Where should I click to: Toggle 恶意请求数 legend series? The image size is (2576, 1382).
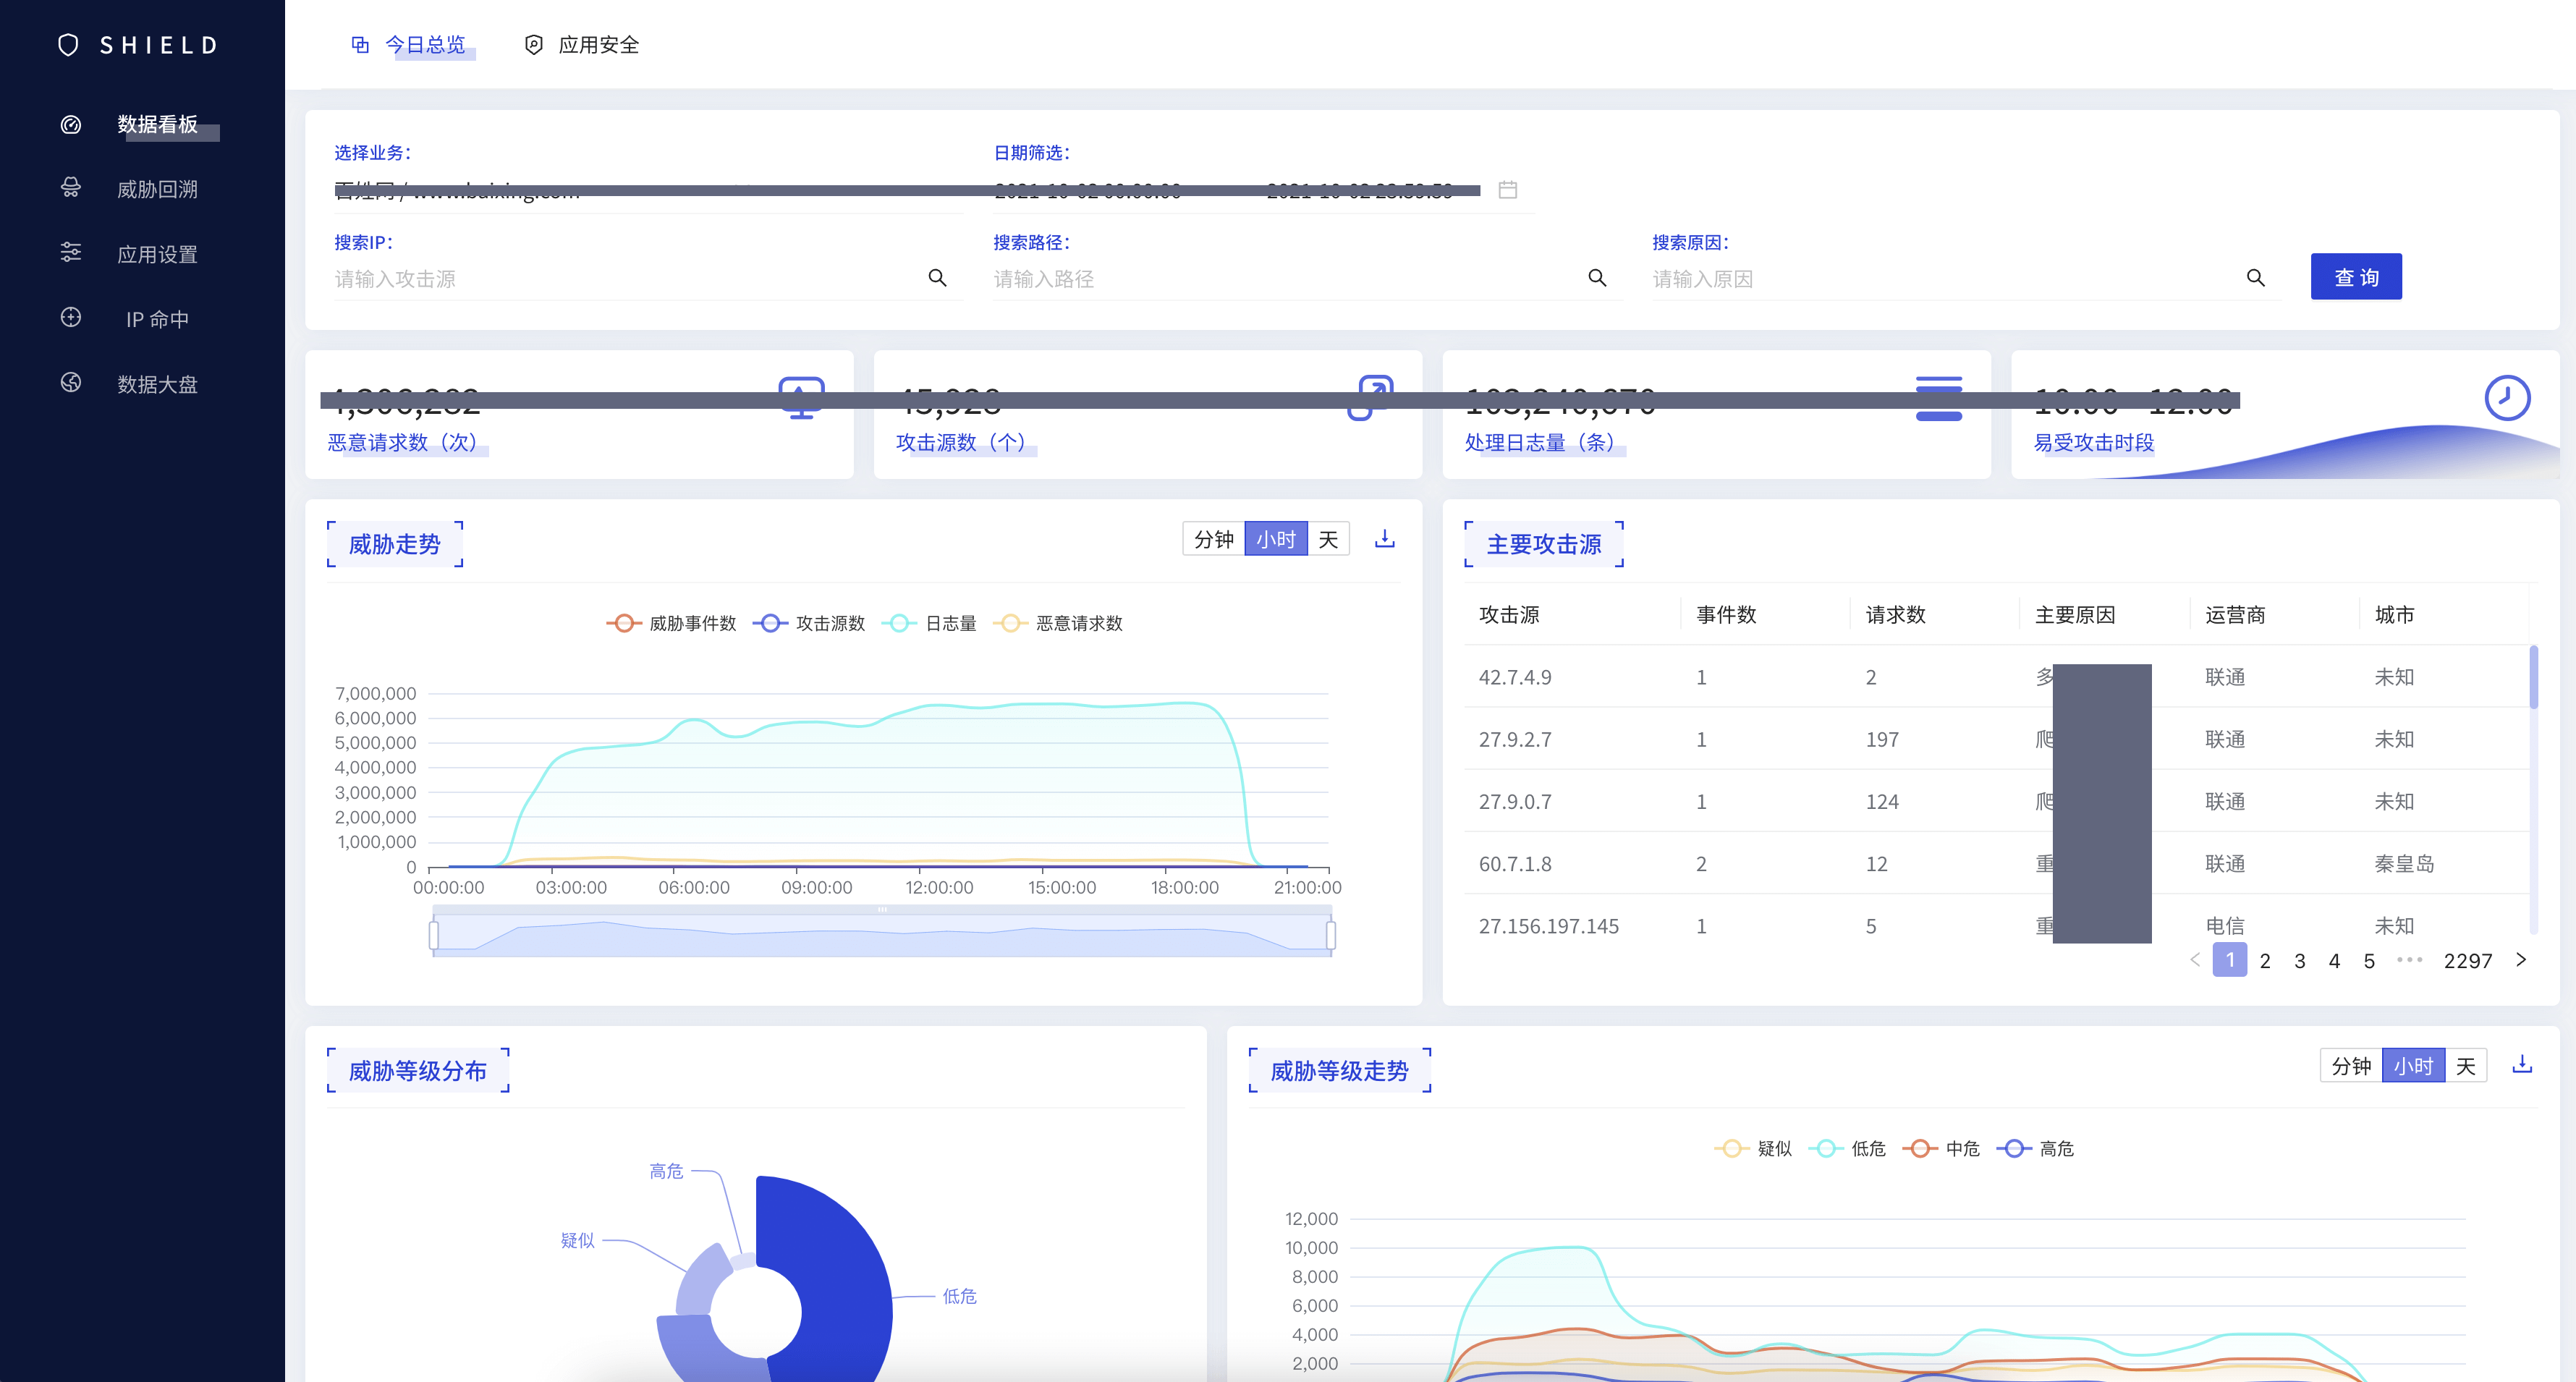point(1057,623)
